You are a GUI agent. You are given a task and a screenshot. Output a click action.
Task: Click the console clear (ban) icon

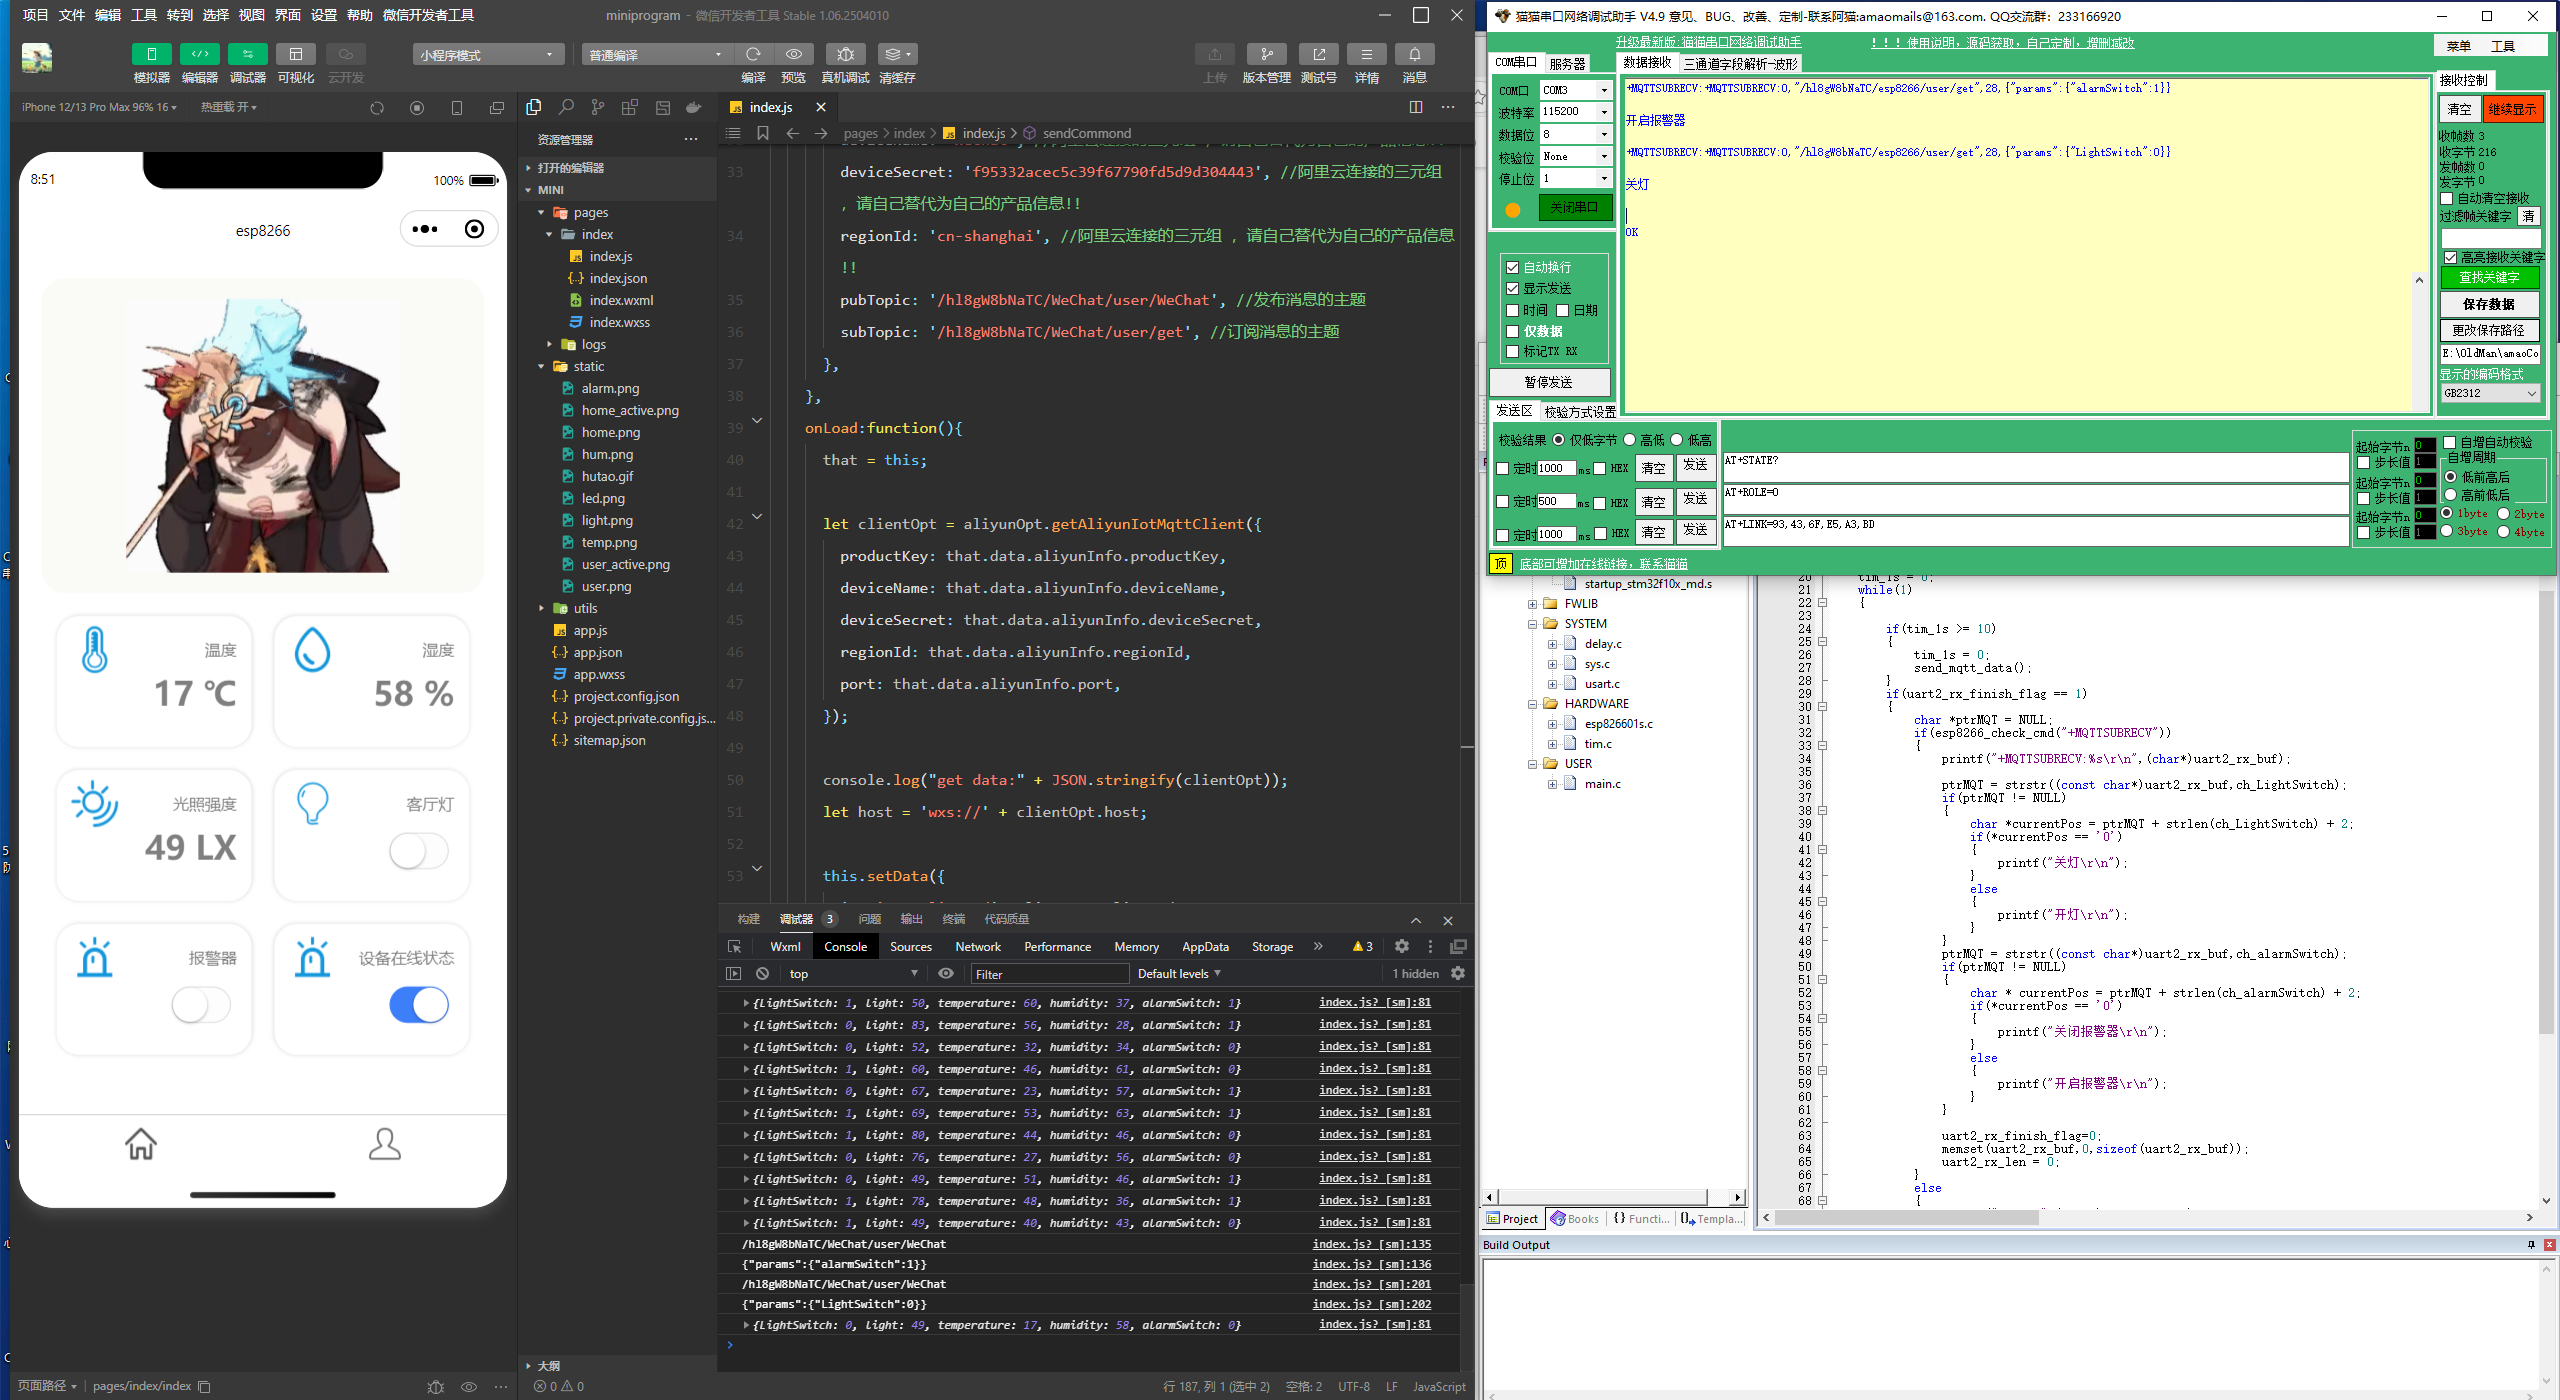(763, 973)
